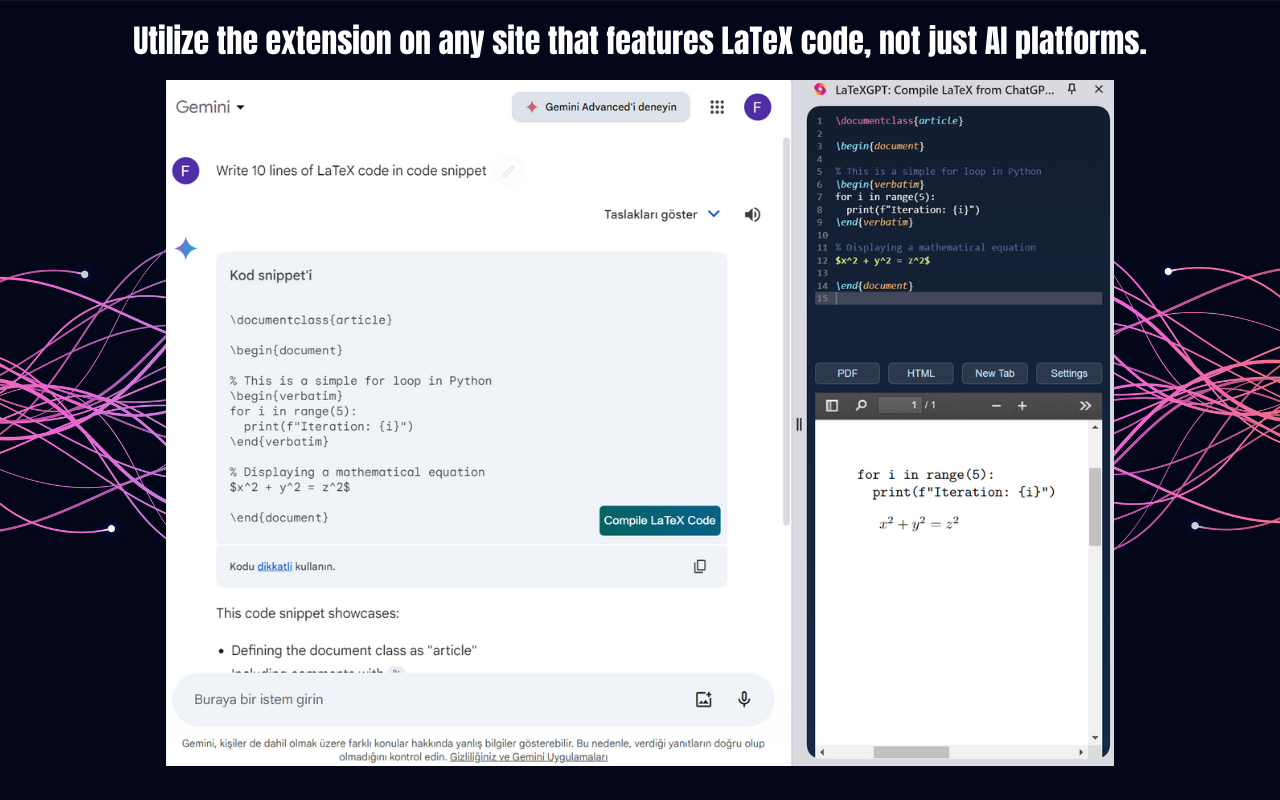
Task: Expand Taslakları göster drafts
Action: point(662,214)
